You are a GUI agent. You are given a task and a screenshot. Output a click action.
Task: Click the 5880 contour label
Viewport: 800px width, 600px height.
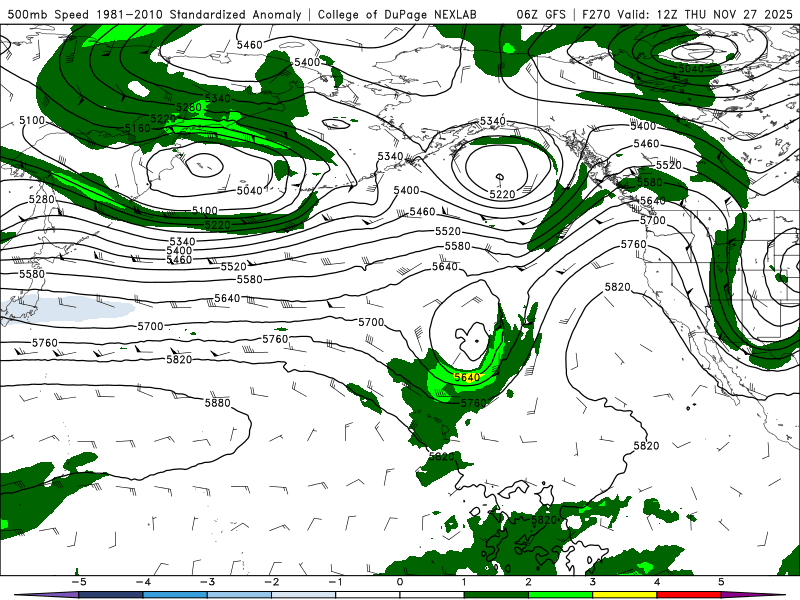pos(218,403)
